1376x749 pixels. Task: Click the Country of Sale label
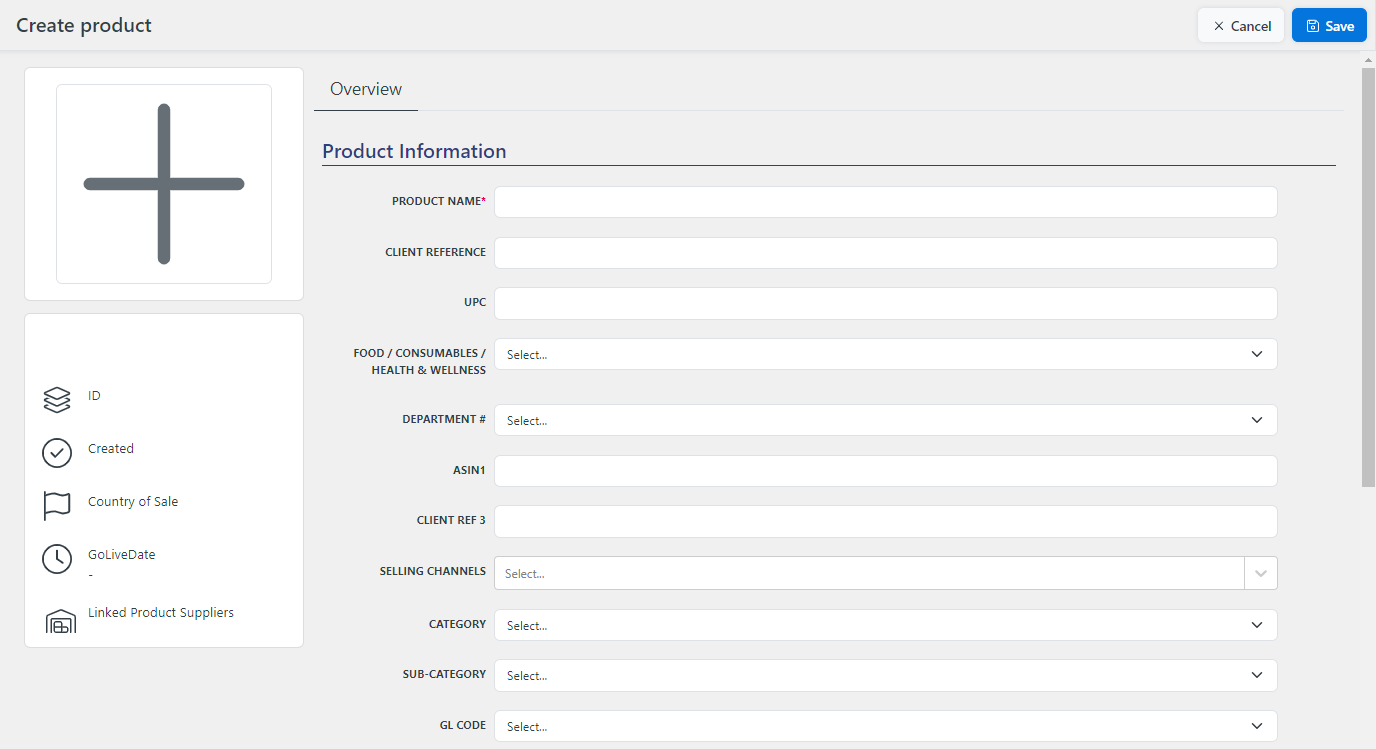click(x=133, y=501)
